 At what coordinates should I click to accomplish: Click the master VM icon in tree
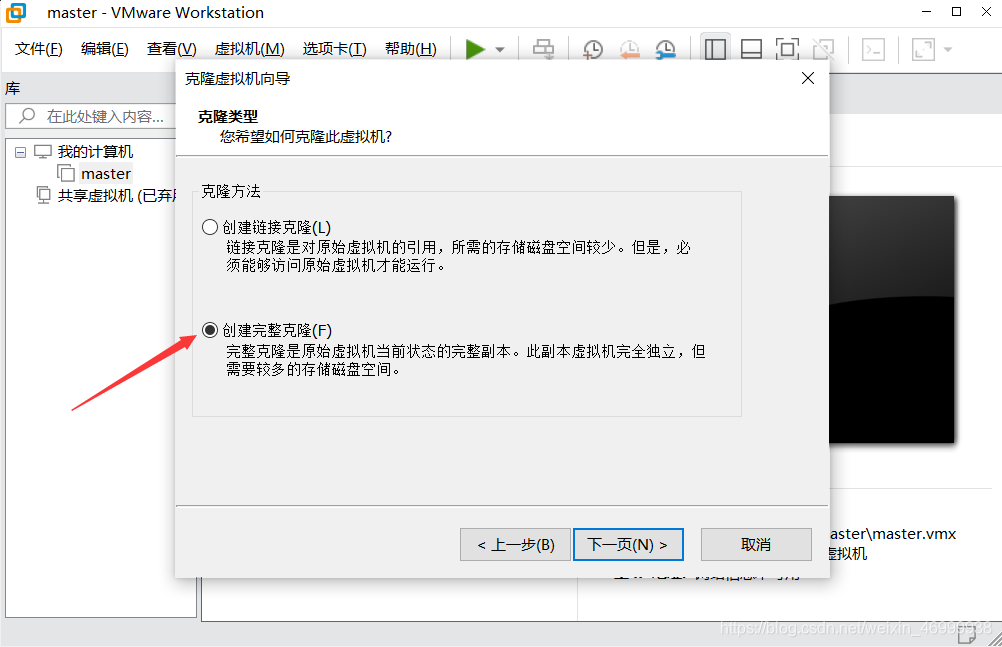click(x=66, y=173)
